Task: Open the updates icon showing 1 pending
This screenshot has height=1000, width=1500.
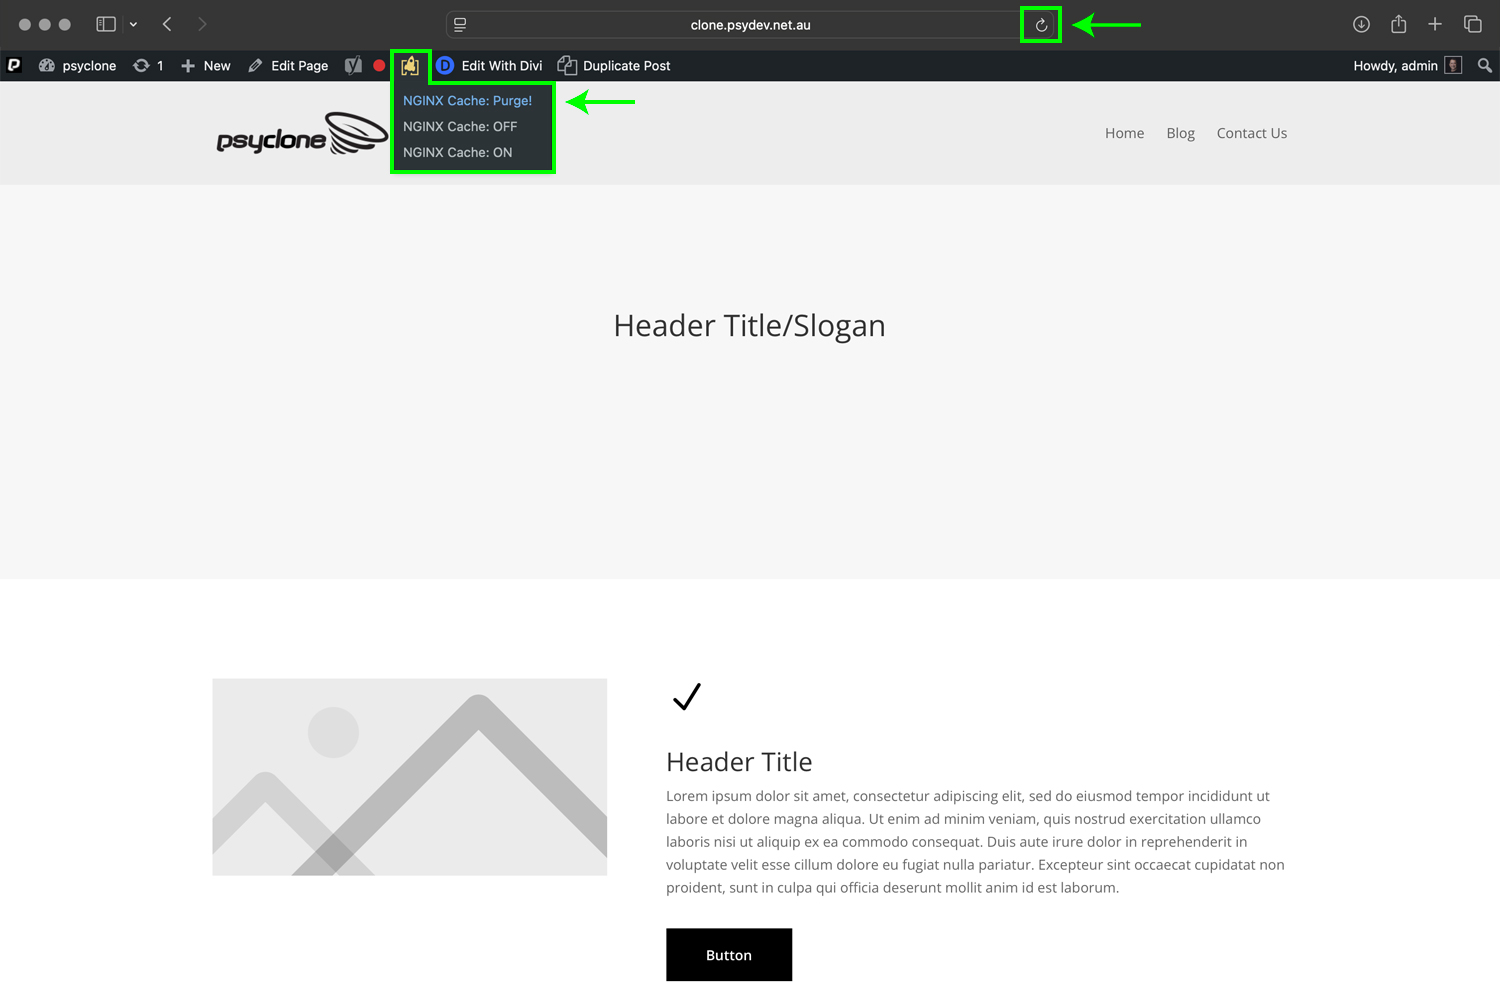Action: [148, 65]
